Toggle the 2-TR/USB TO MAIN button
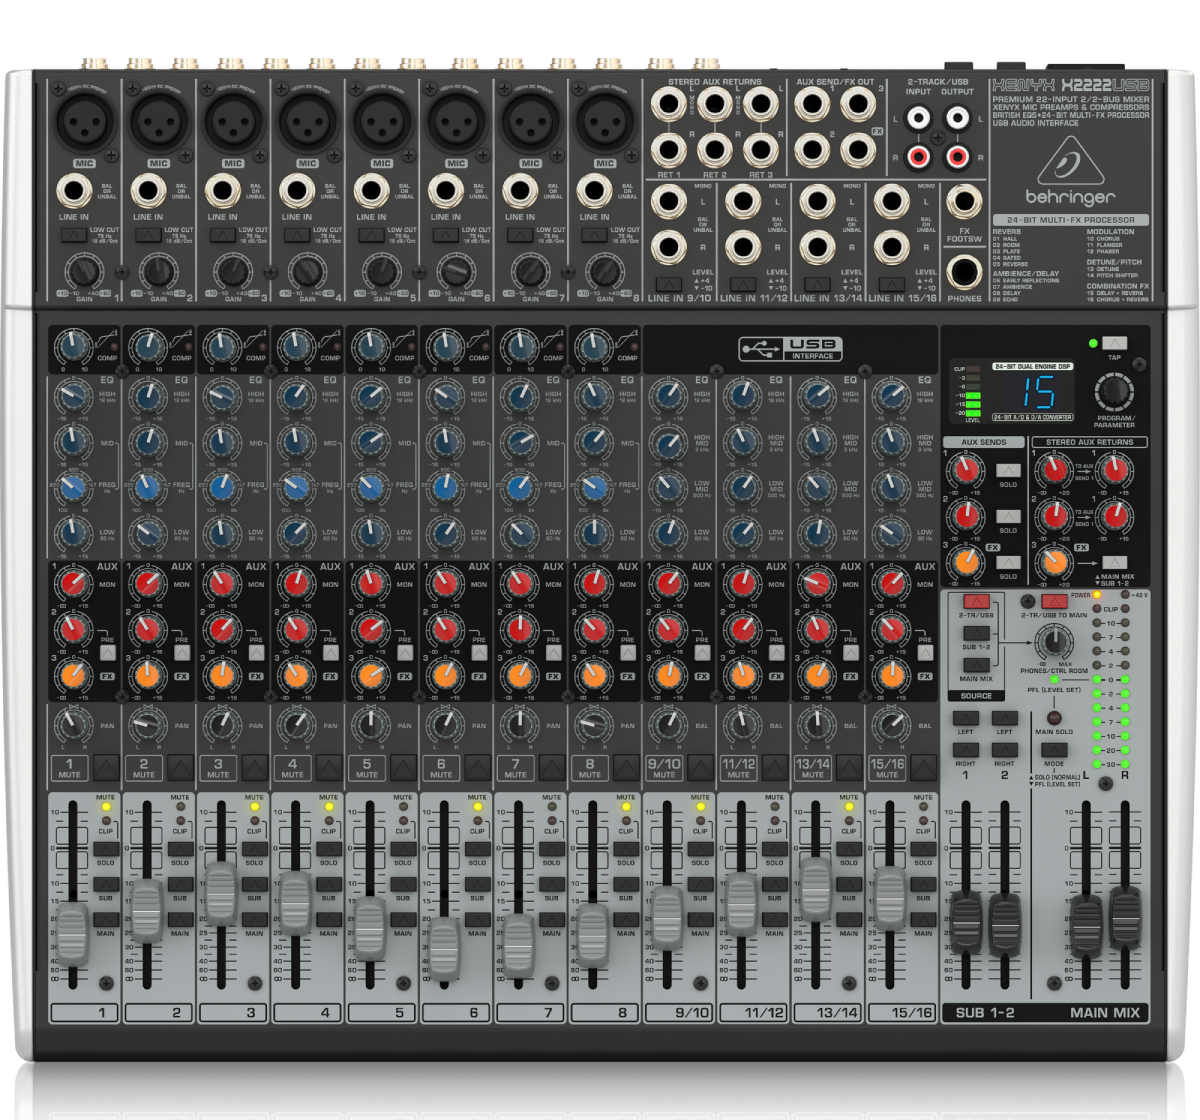Viewport: 1200px width, 1120px height. pos(1054,602)
